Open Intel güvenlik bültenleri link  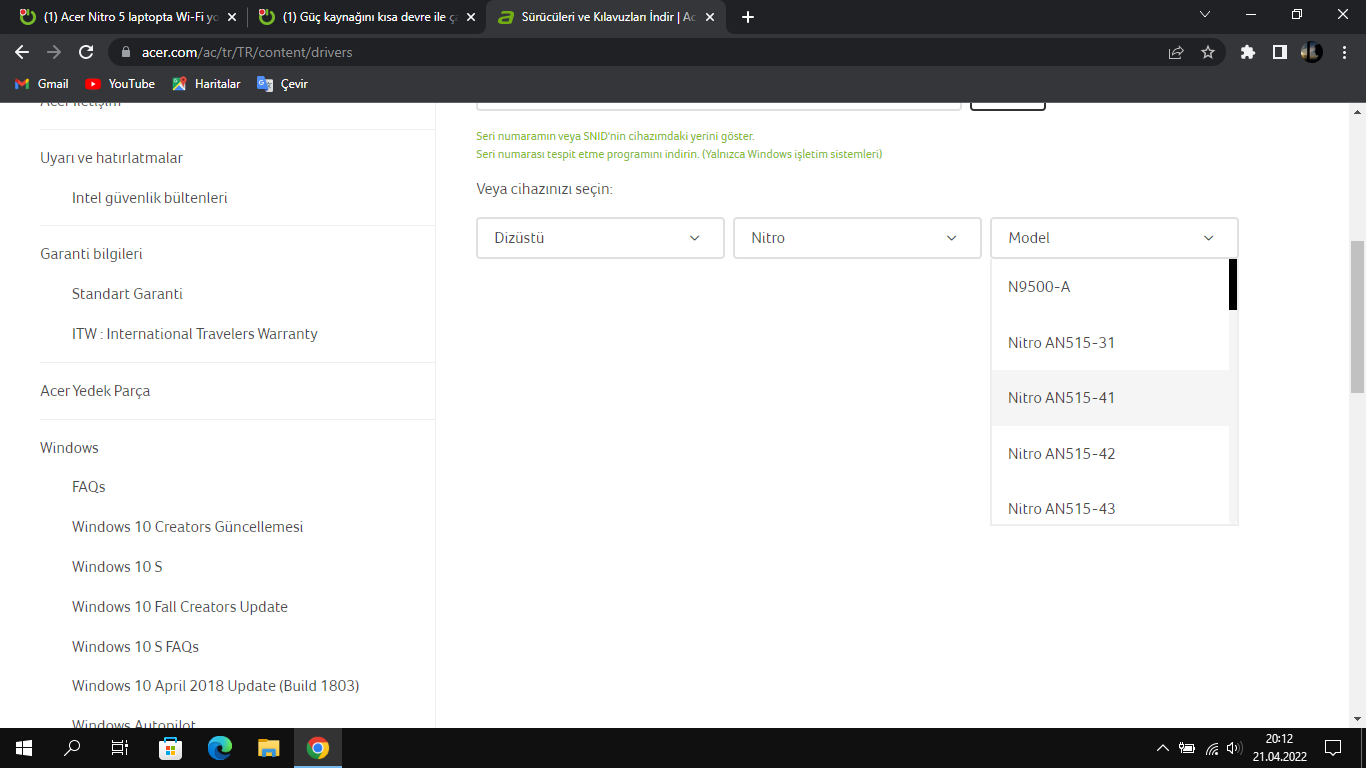[x=149, y=198]
